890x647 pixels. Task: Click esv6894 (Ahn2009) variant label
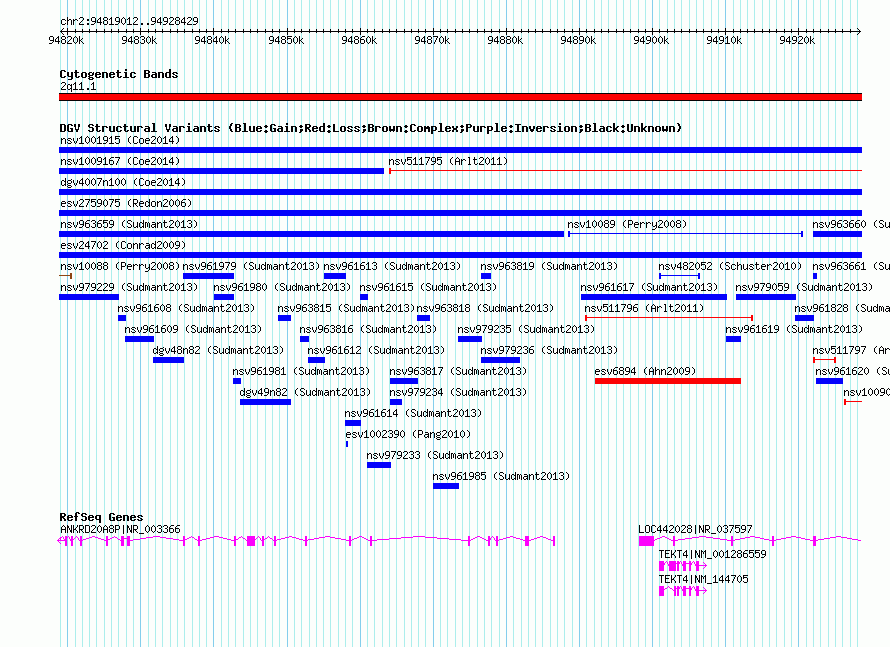point(645,371)
